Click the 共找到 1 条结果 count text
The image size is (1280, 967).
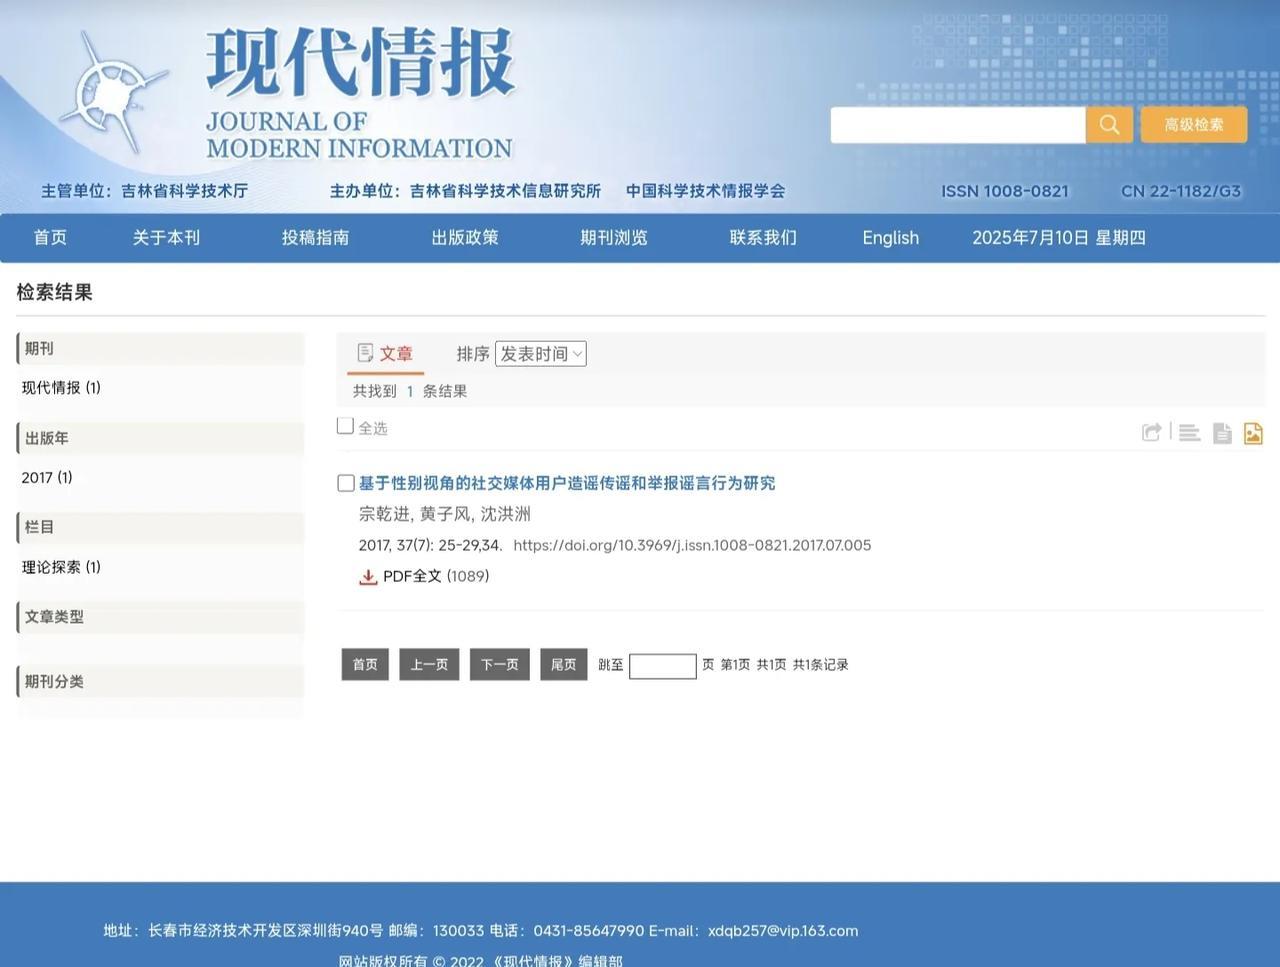click(x=410, y=391)
